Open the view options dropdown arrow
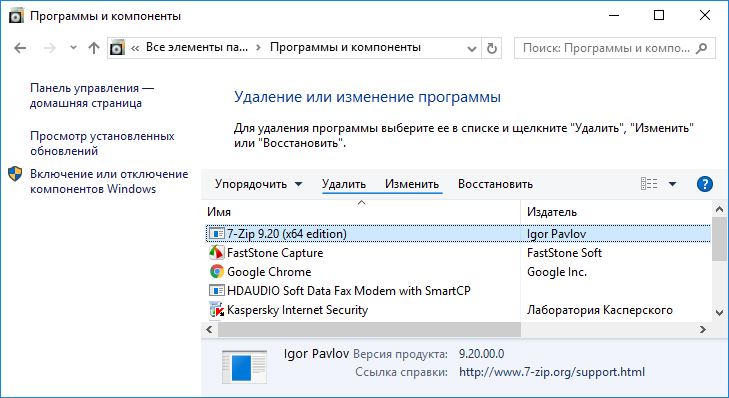729x398 pixels. coord(672,184)
